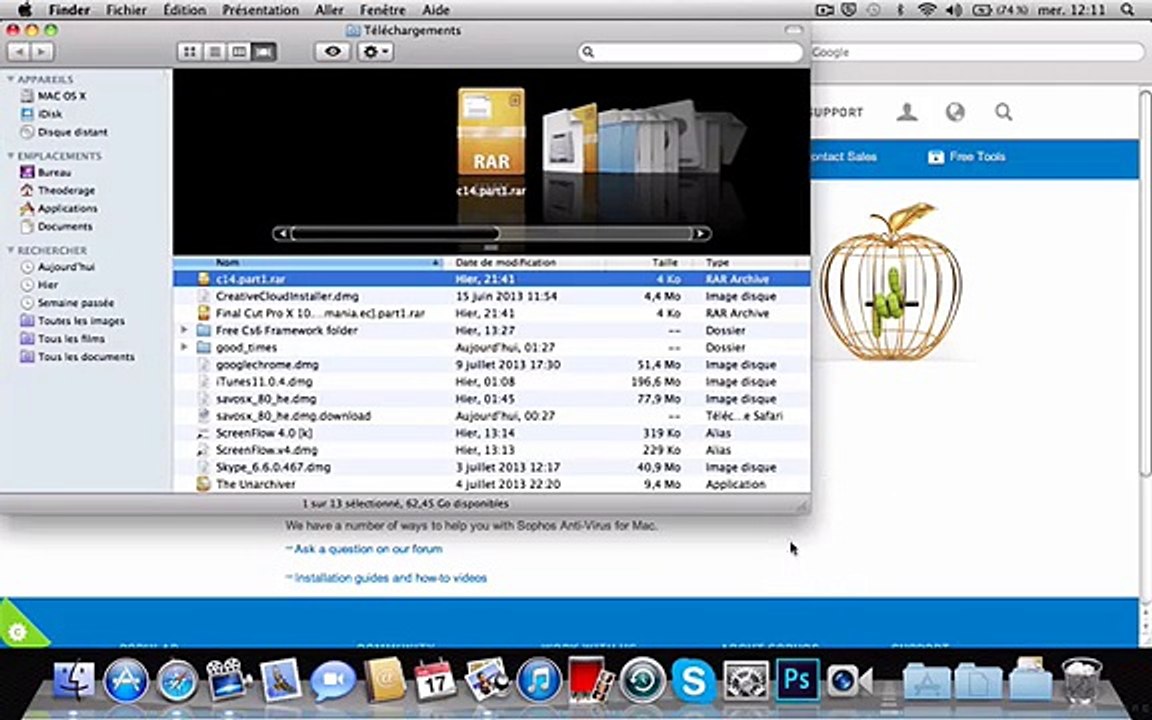Click the Quick Look eye button

click(333, 51)
